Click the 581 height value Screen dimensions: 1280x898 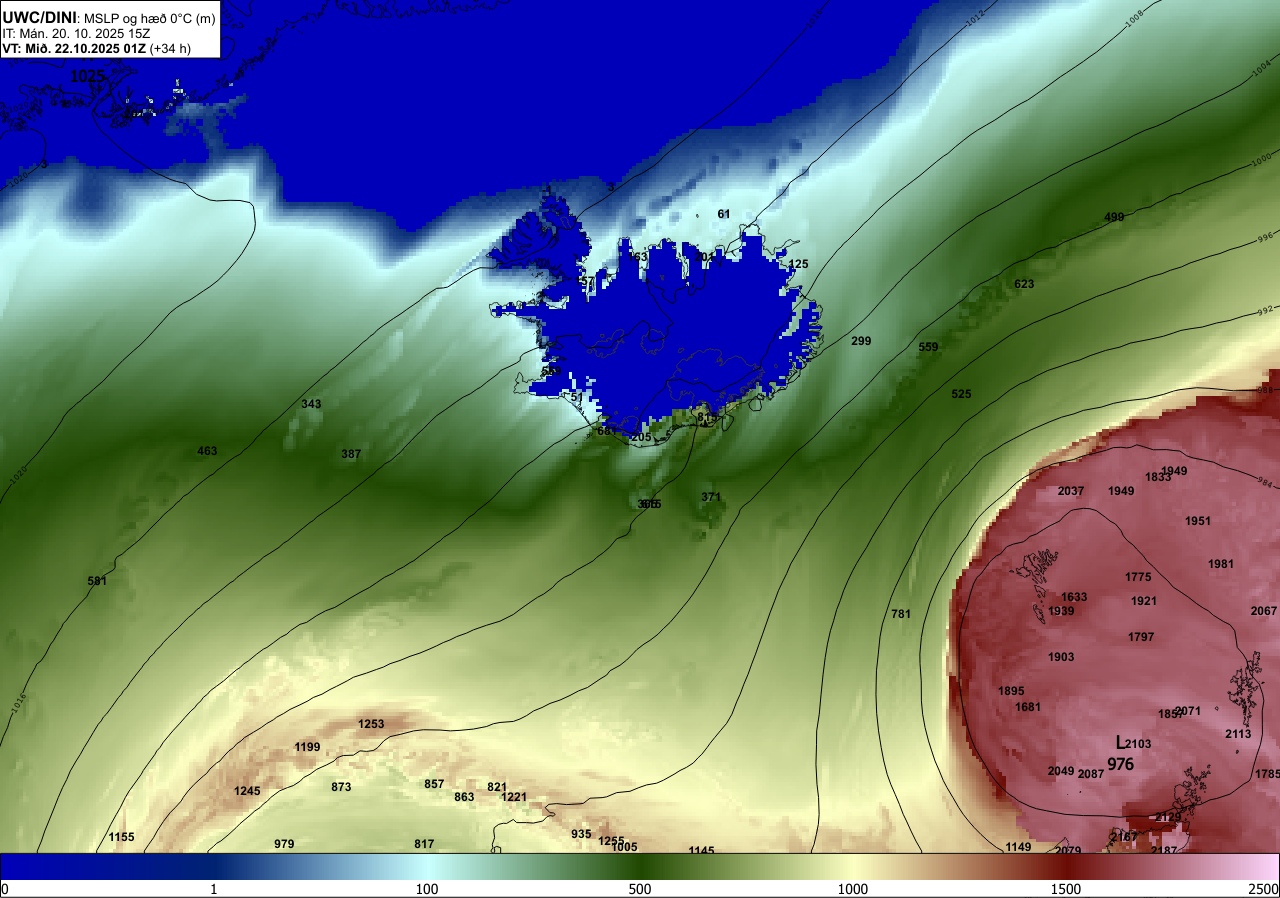(97, 581)
